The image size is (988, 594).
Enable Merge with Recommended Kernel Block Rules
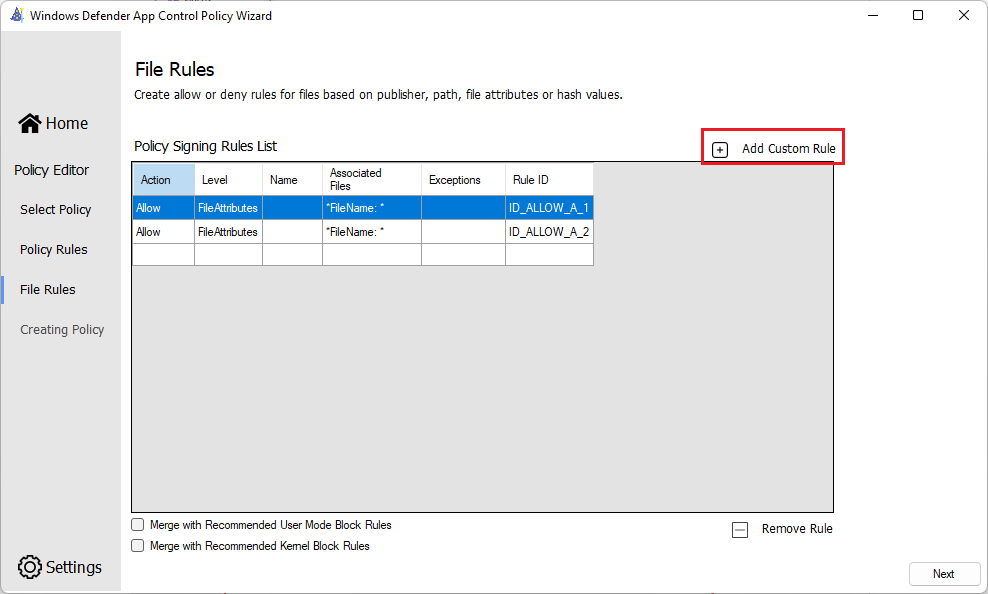(x=137, y=545)
